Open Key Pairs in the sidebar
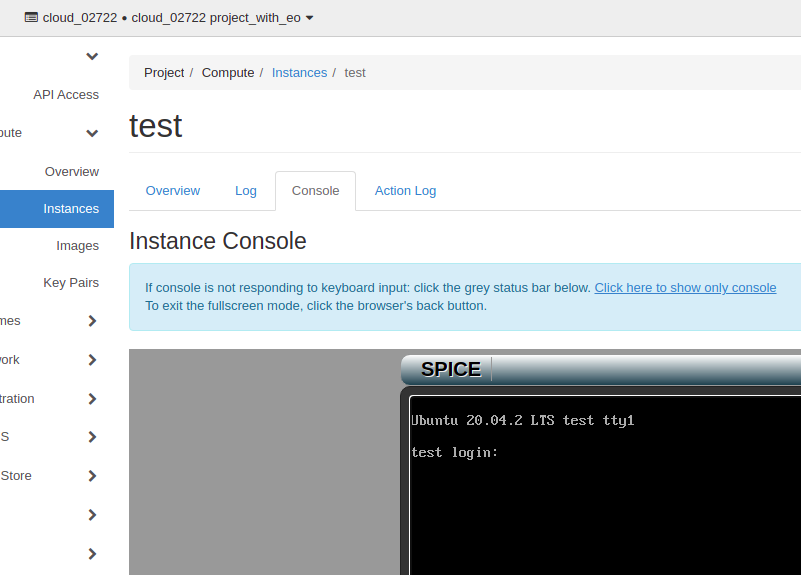Viewport: 801px width, 575px height. pos(70,283)
